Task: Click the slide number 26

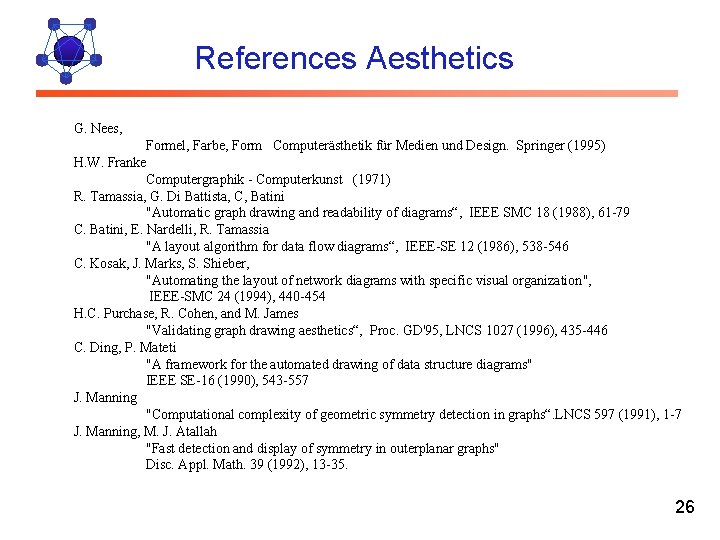Action: 685,507
